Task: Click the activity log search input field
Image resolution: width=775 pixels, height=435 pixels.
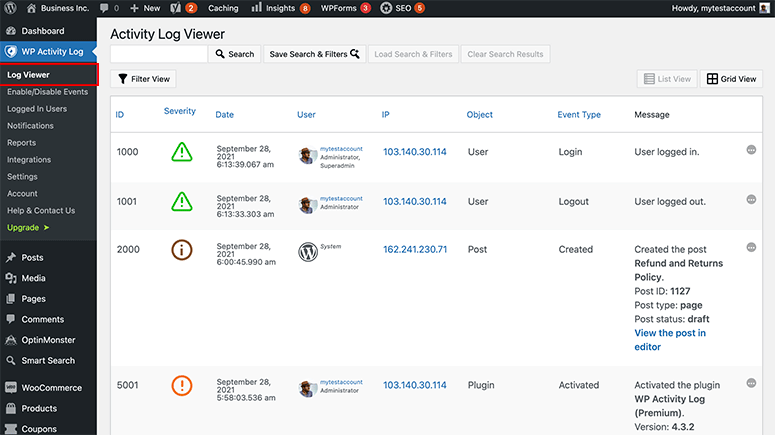Action: click(x=159, y=54)
